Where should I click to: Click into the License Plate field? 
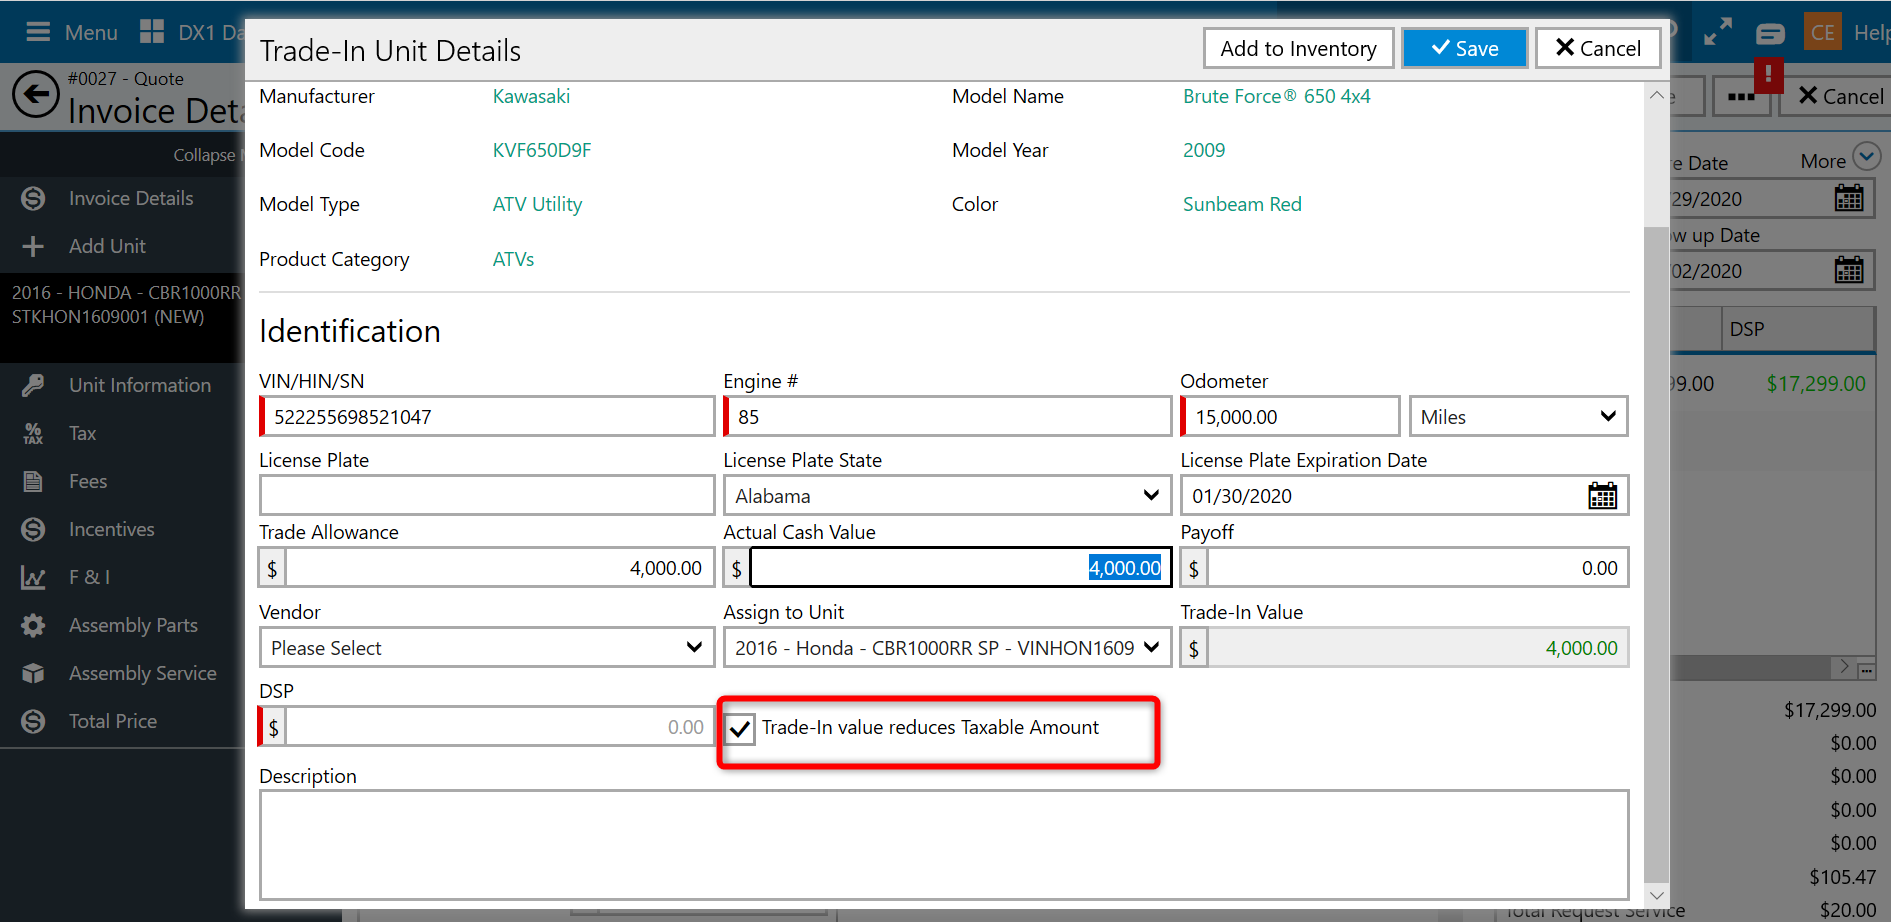coord(487,496)
